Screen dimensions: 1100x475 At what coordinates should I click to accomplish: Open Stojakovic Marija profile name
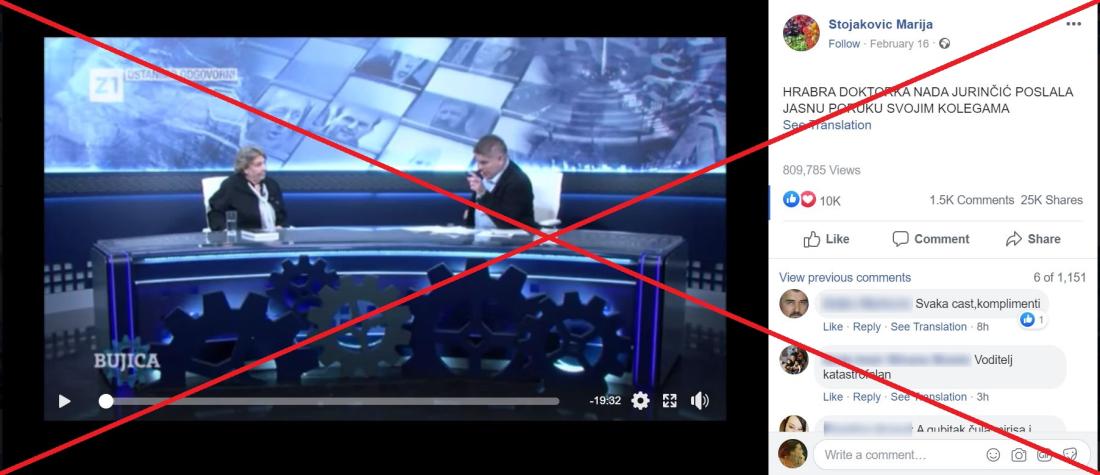[x=880, y=25]
